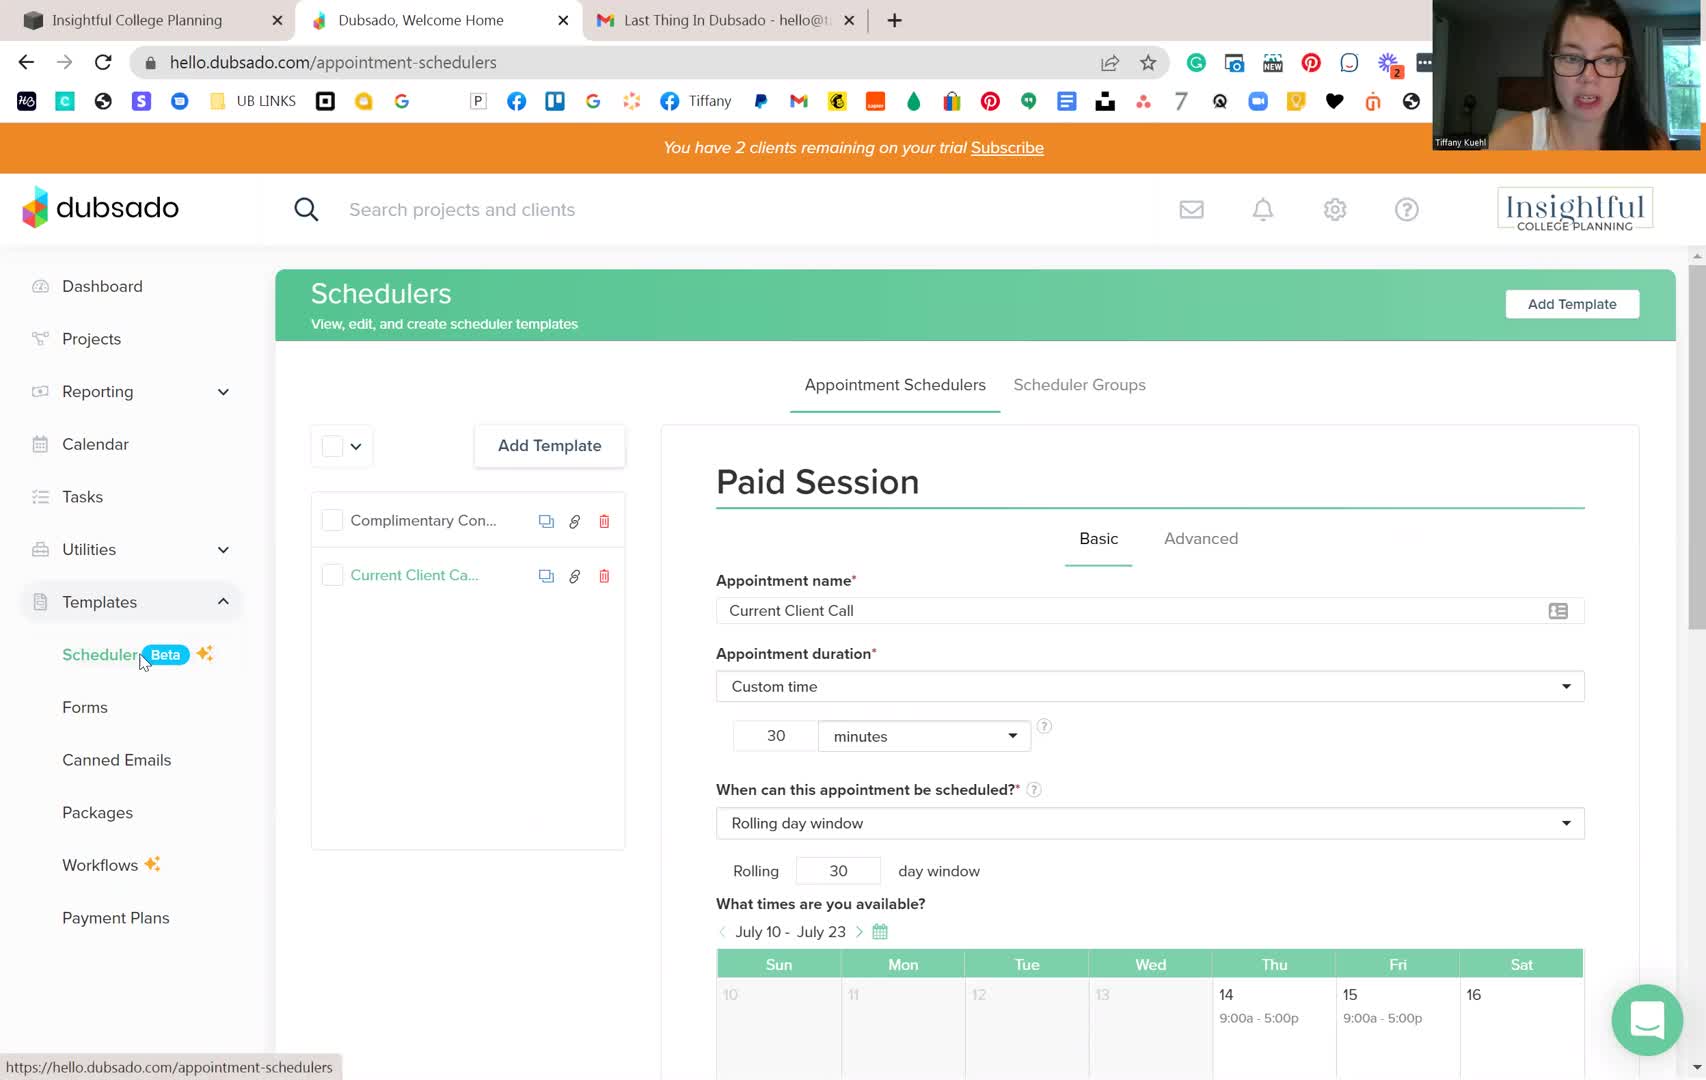Viewport: 1706px width, 1080px height.
Task: Open smart fields icon in Appointment name
Action: pyautogui.click(x=1558, y=611)
